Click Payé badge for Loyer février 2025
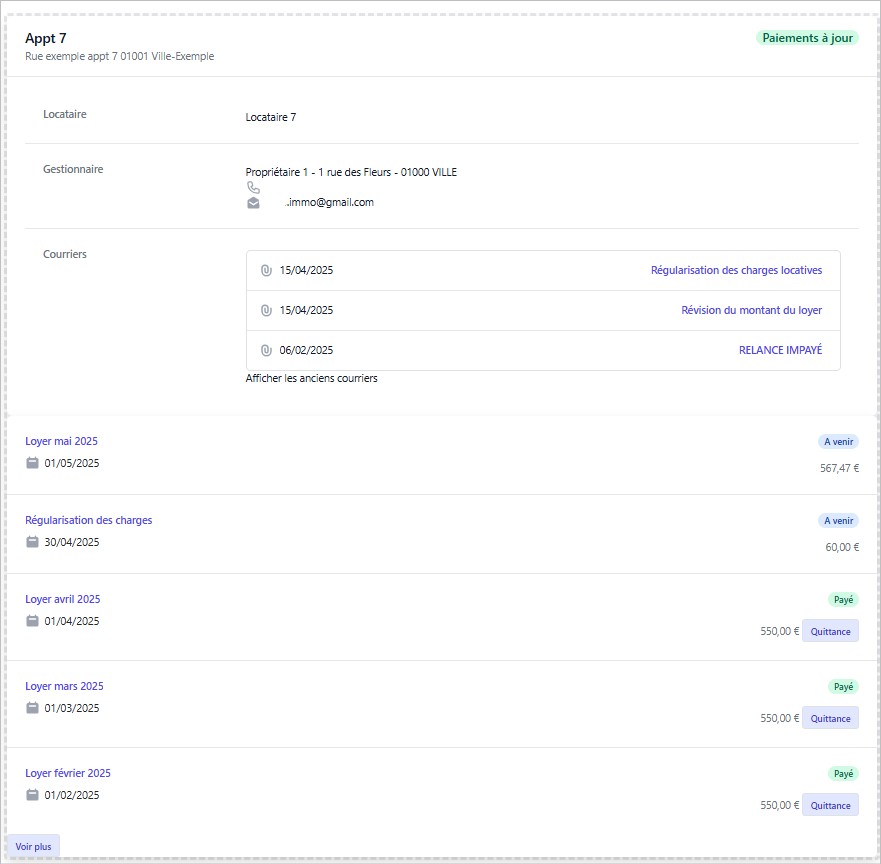 843,774
